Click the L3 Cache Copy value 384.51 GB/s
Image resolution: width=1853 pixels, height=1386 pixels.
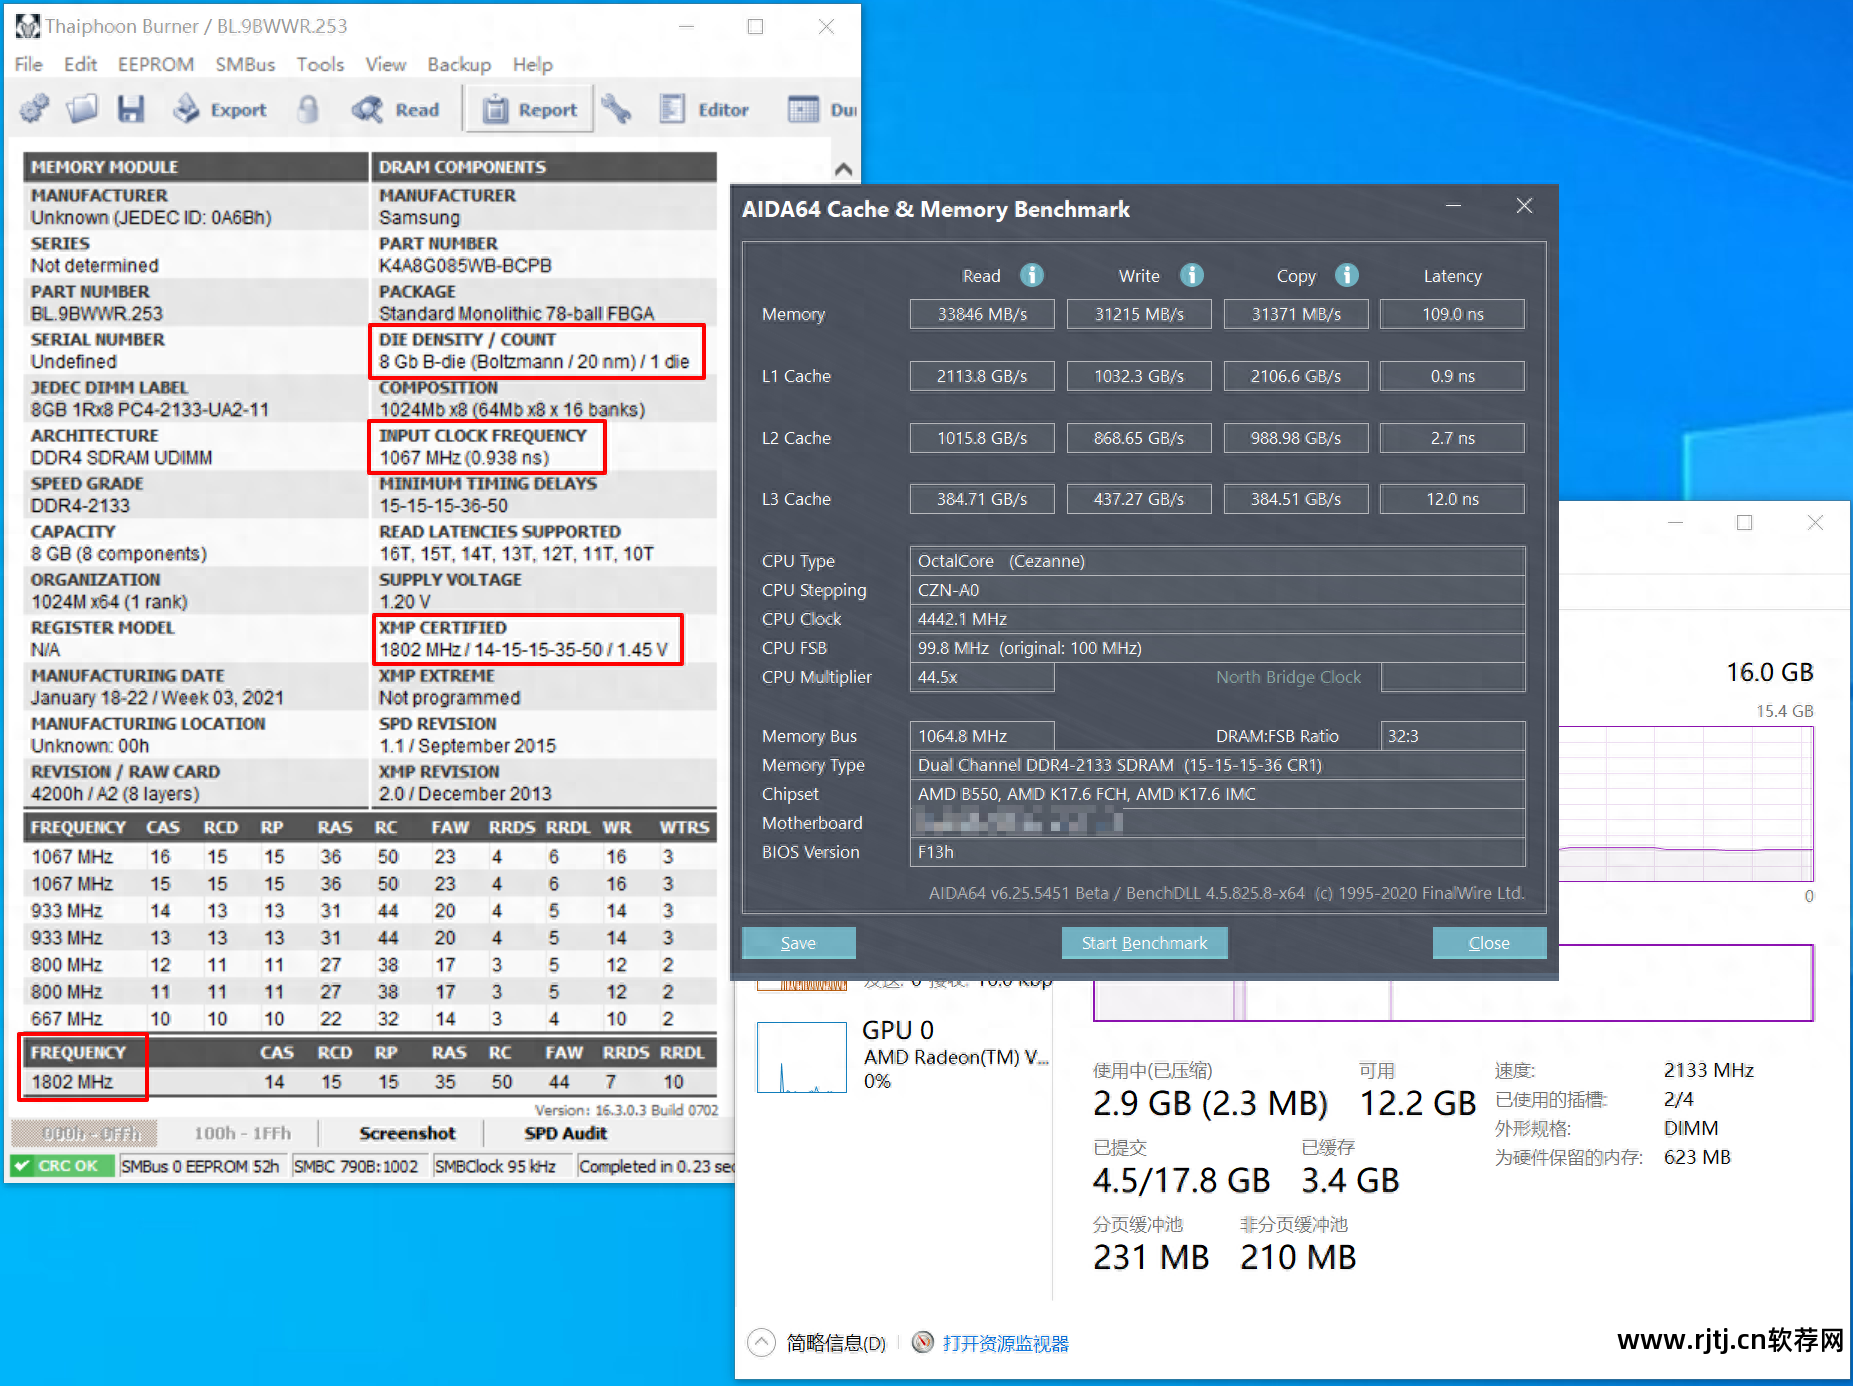[x=1296, y=499]
